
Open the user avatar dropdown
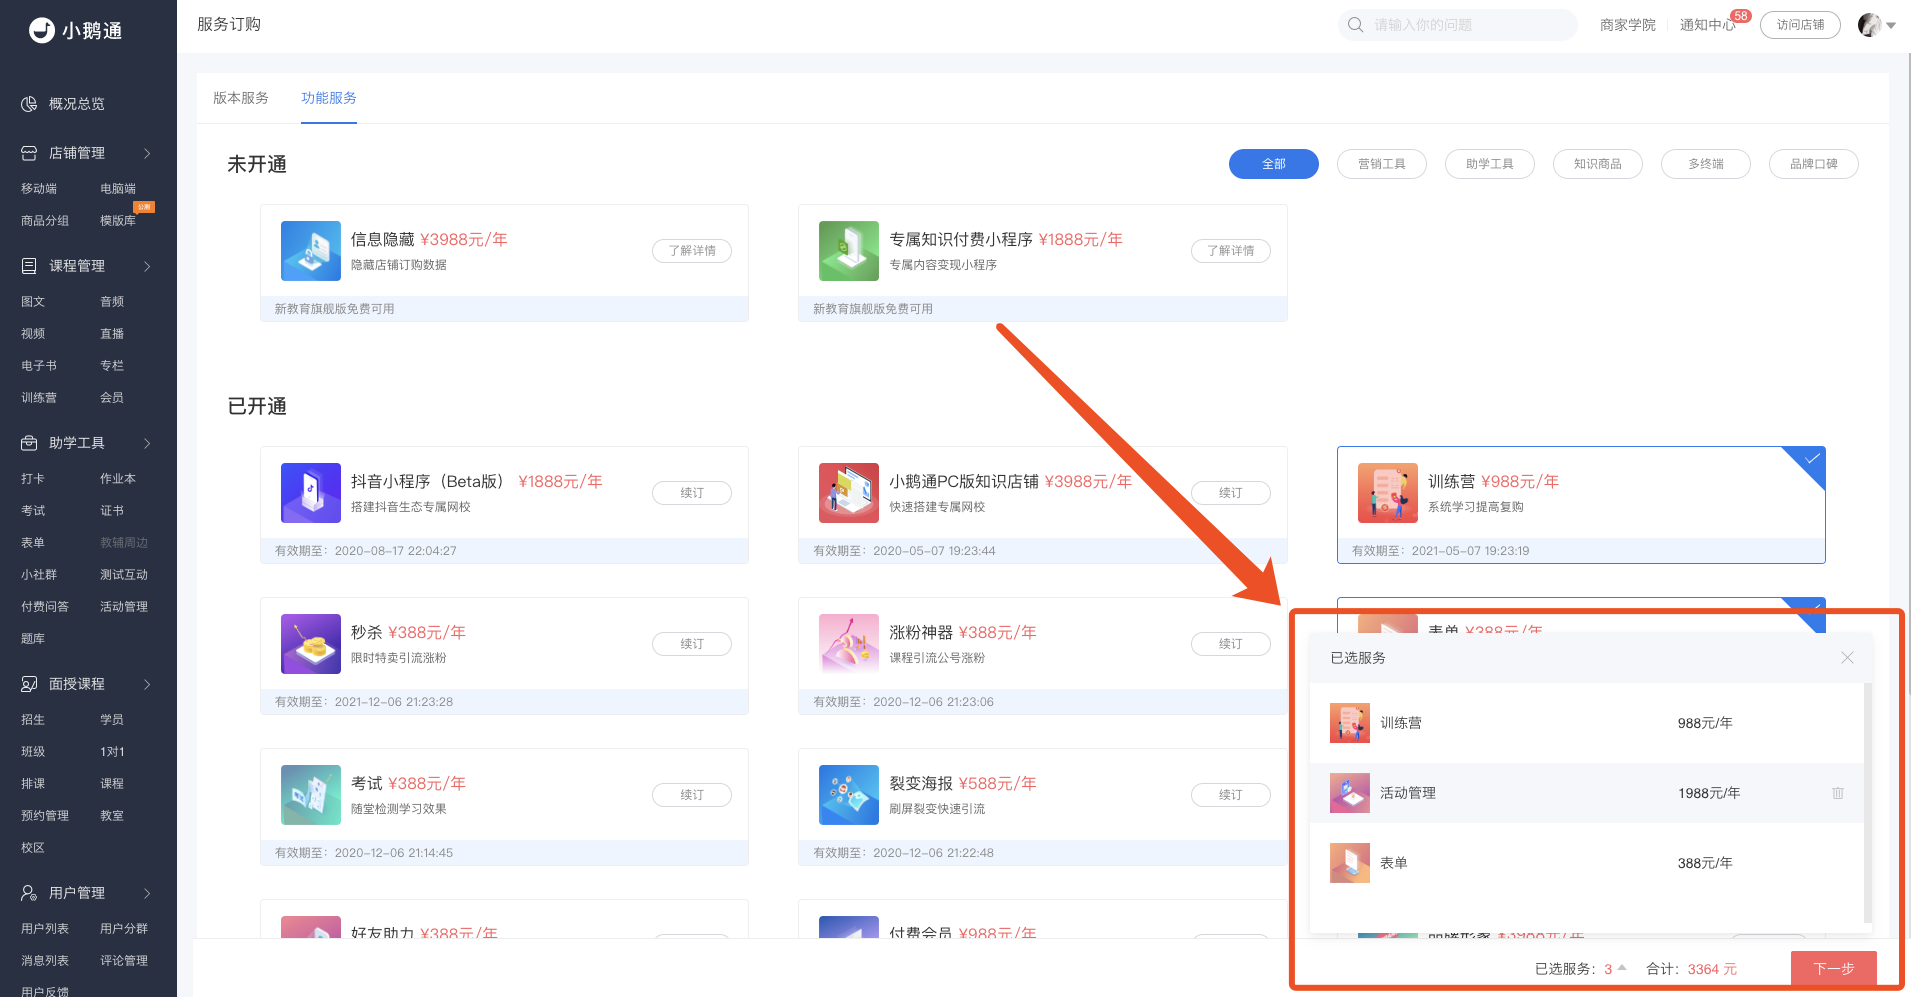coord(1876,25)
